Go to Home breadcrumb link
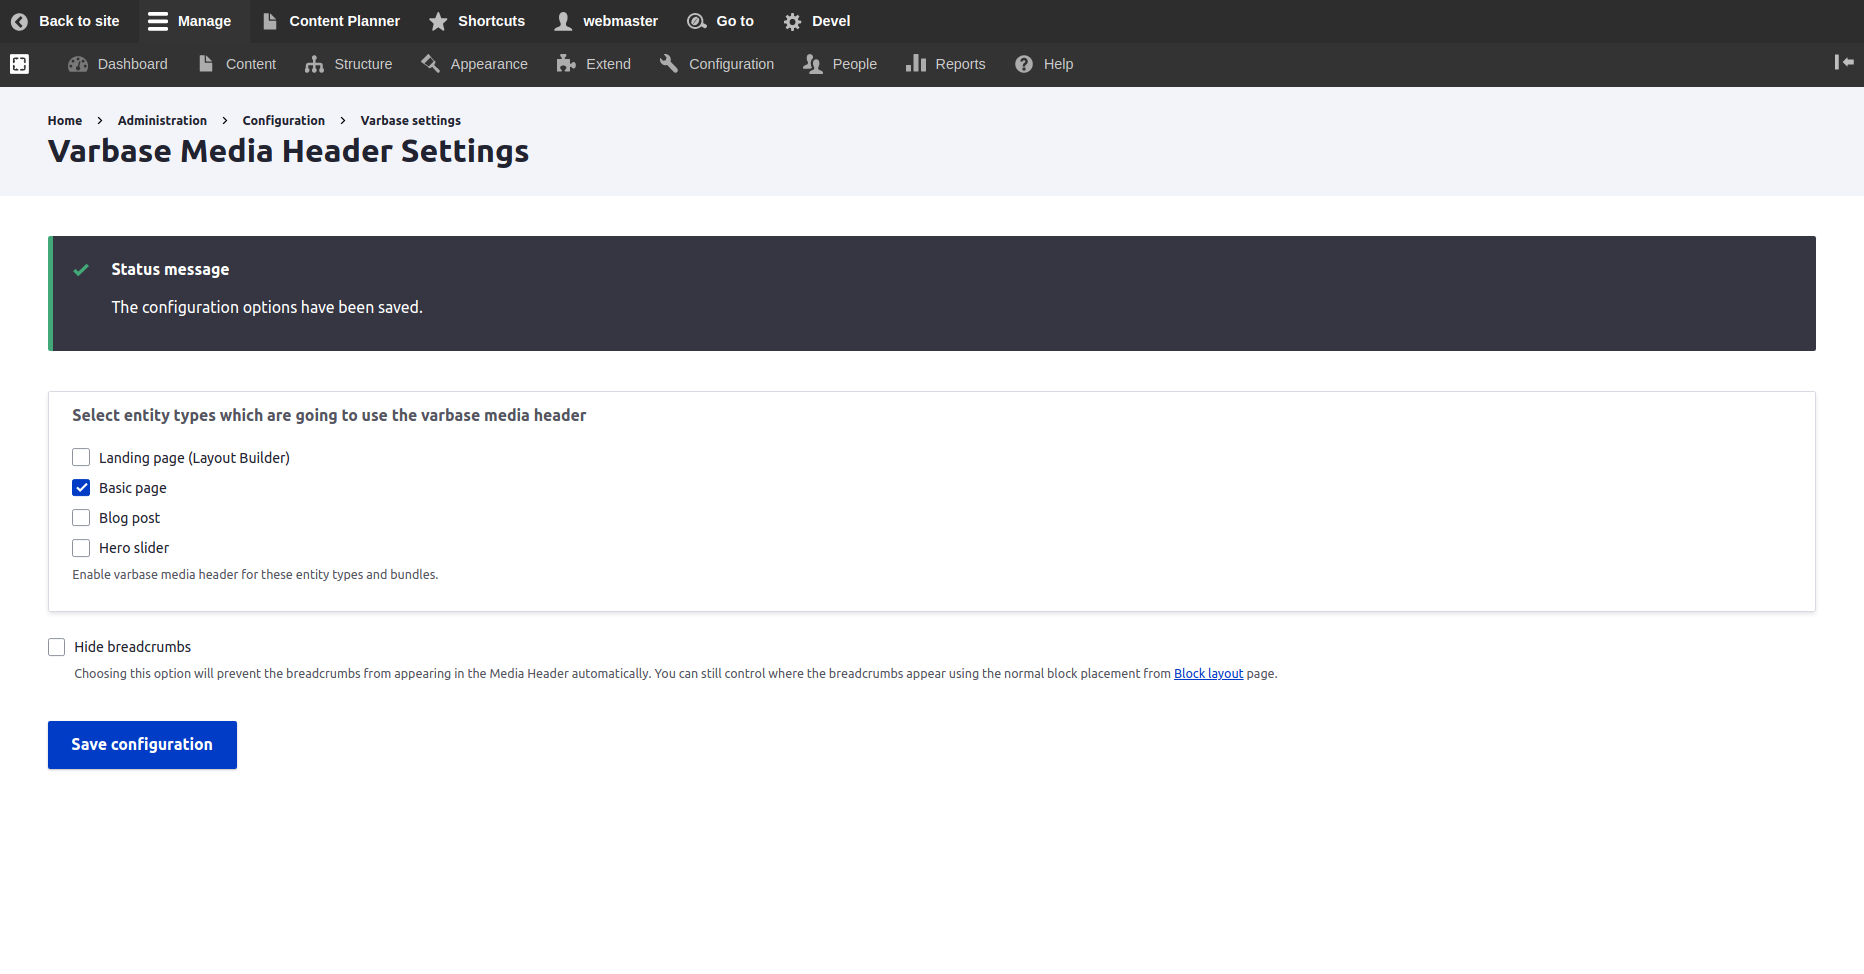This screenshot has height=974, width=1864. [x=65, y=120]
